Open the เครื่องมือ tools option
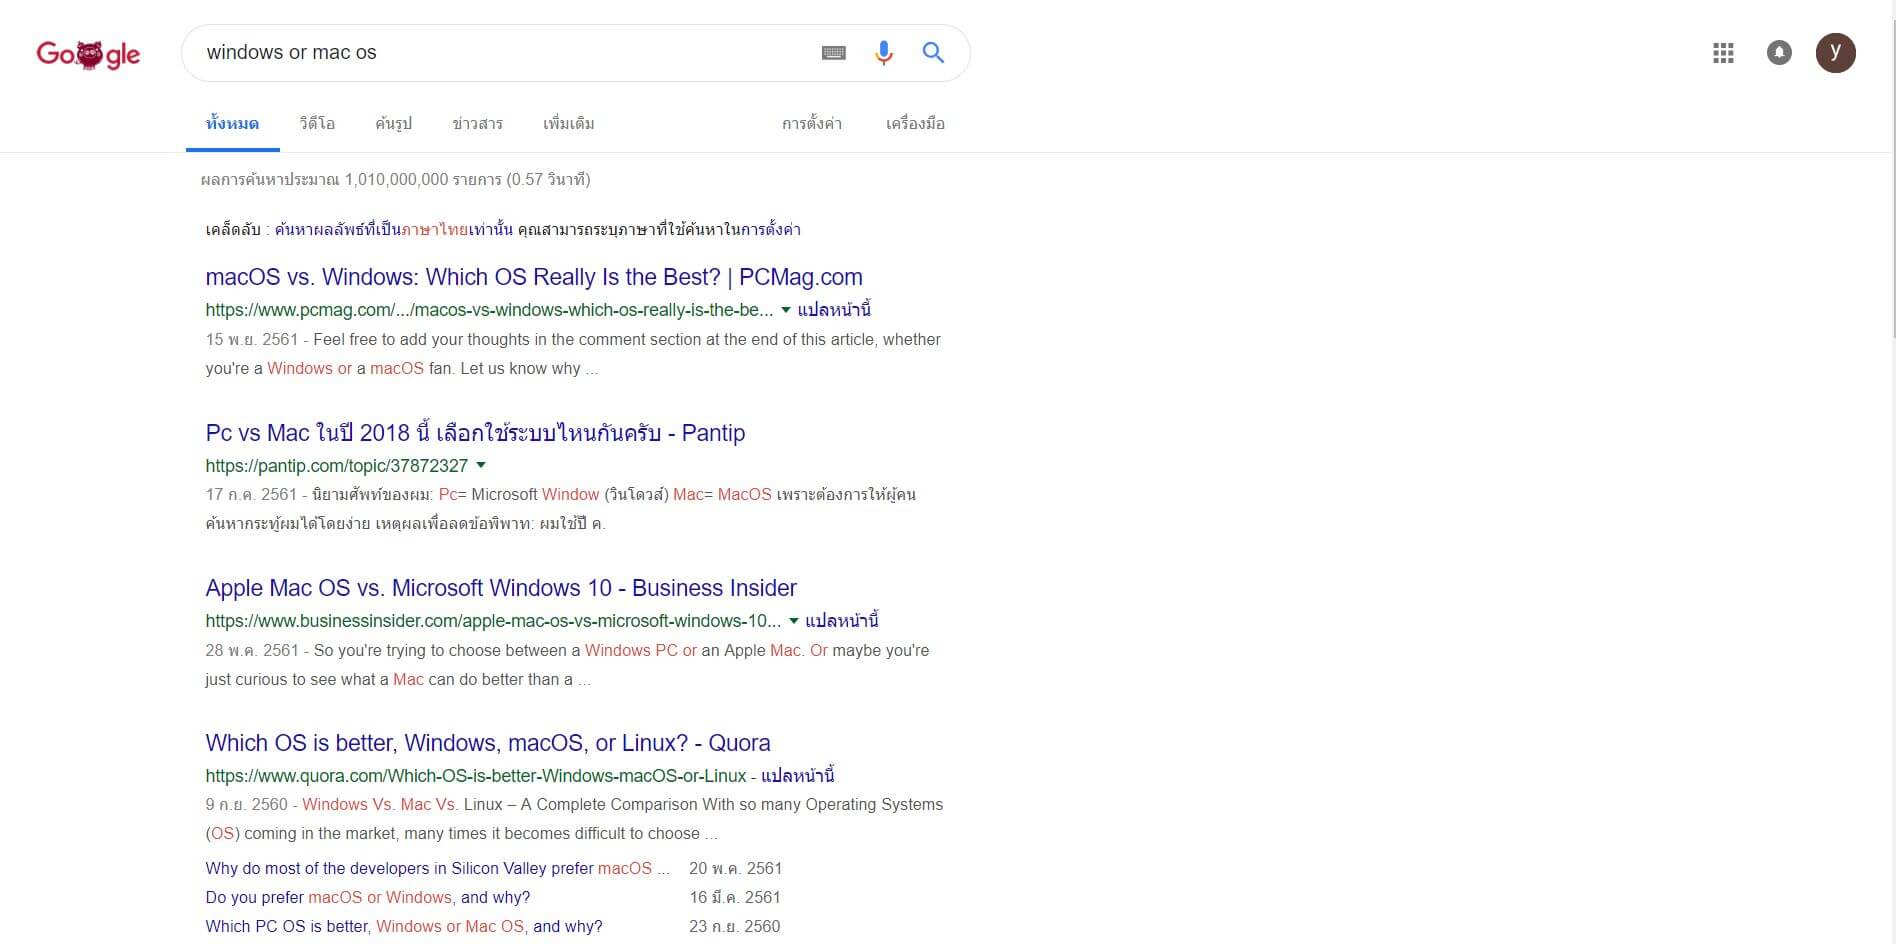This screenshot has height=944, width=1896. (x=915, y=124)
